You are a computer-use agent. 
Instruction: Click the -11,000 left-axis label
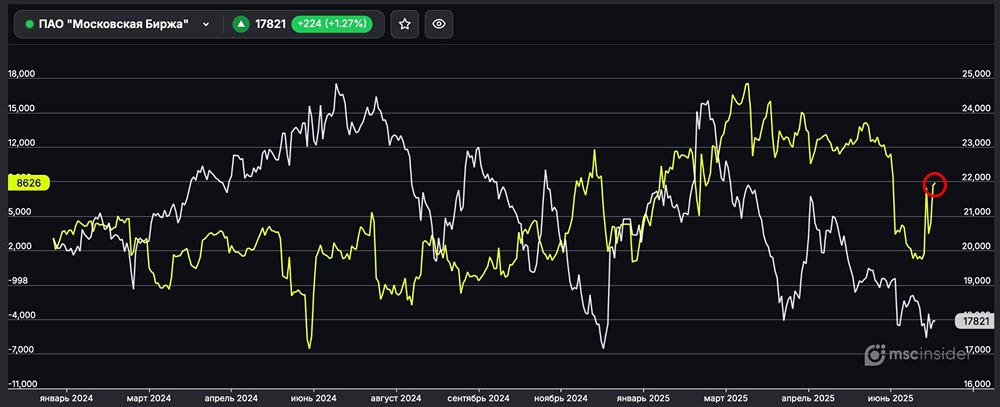point(23,385)
